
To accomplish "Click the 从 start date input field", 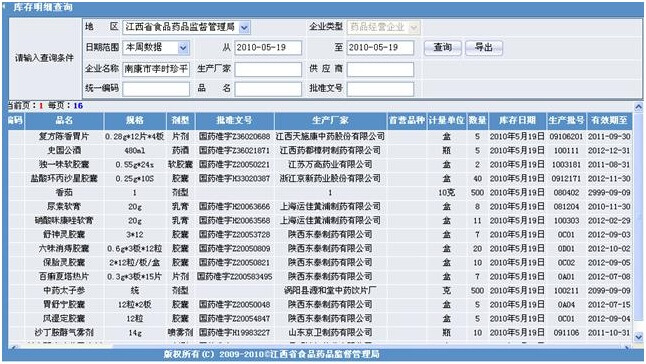I will point(268,48).
